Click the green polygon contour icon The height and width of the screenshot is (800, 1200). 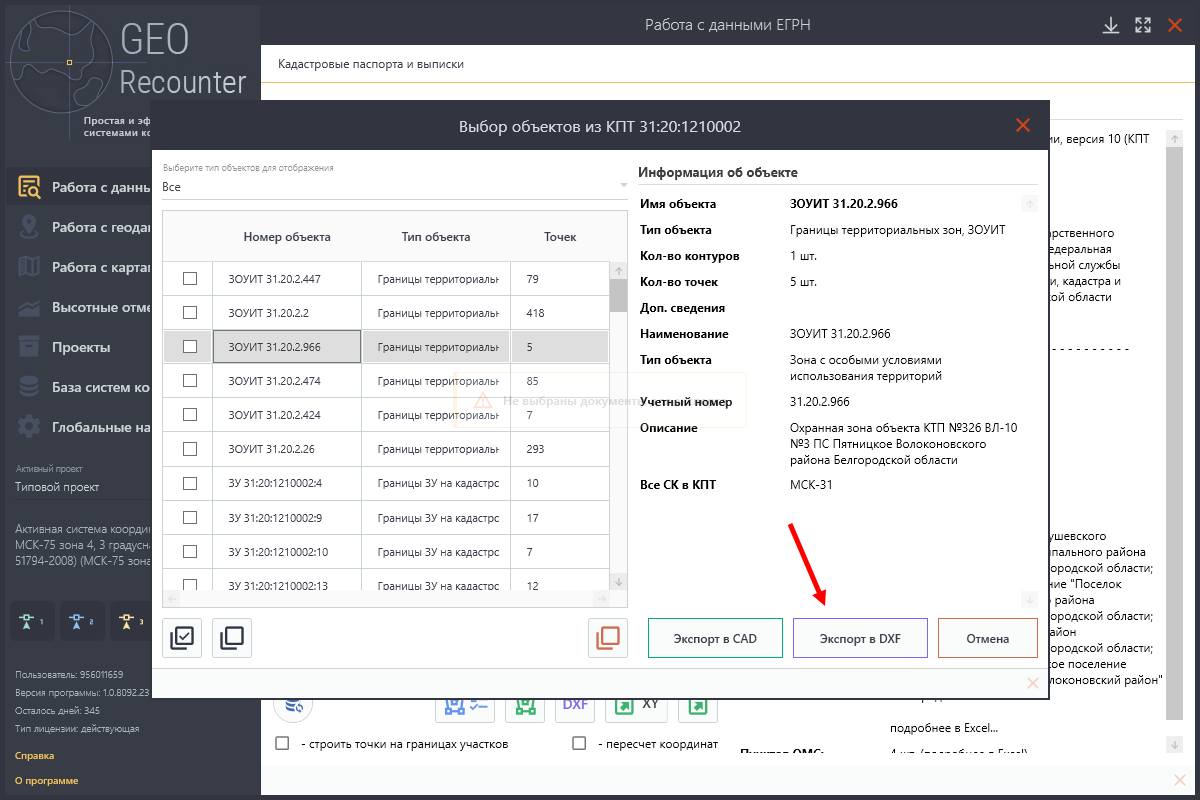tap(524, 706)
